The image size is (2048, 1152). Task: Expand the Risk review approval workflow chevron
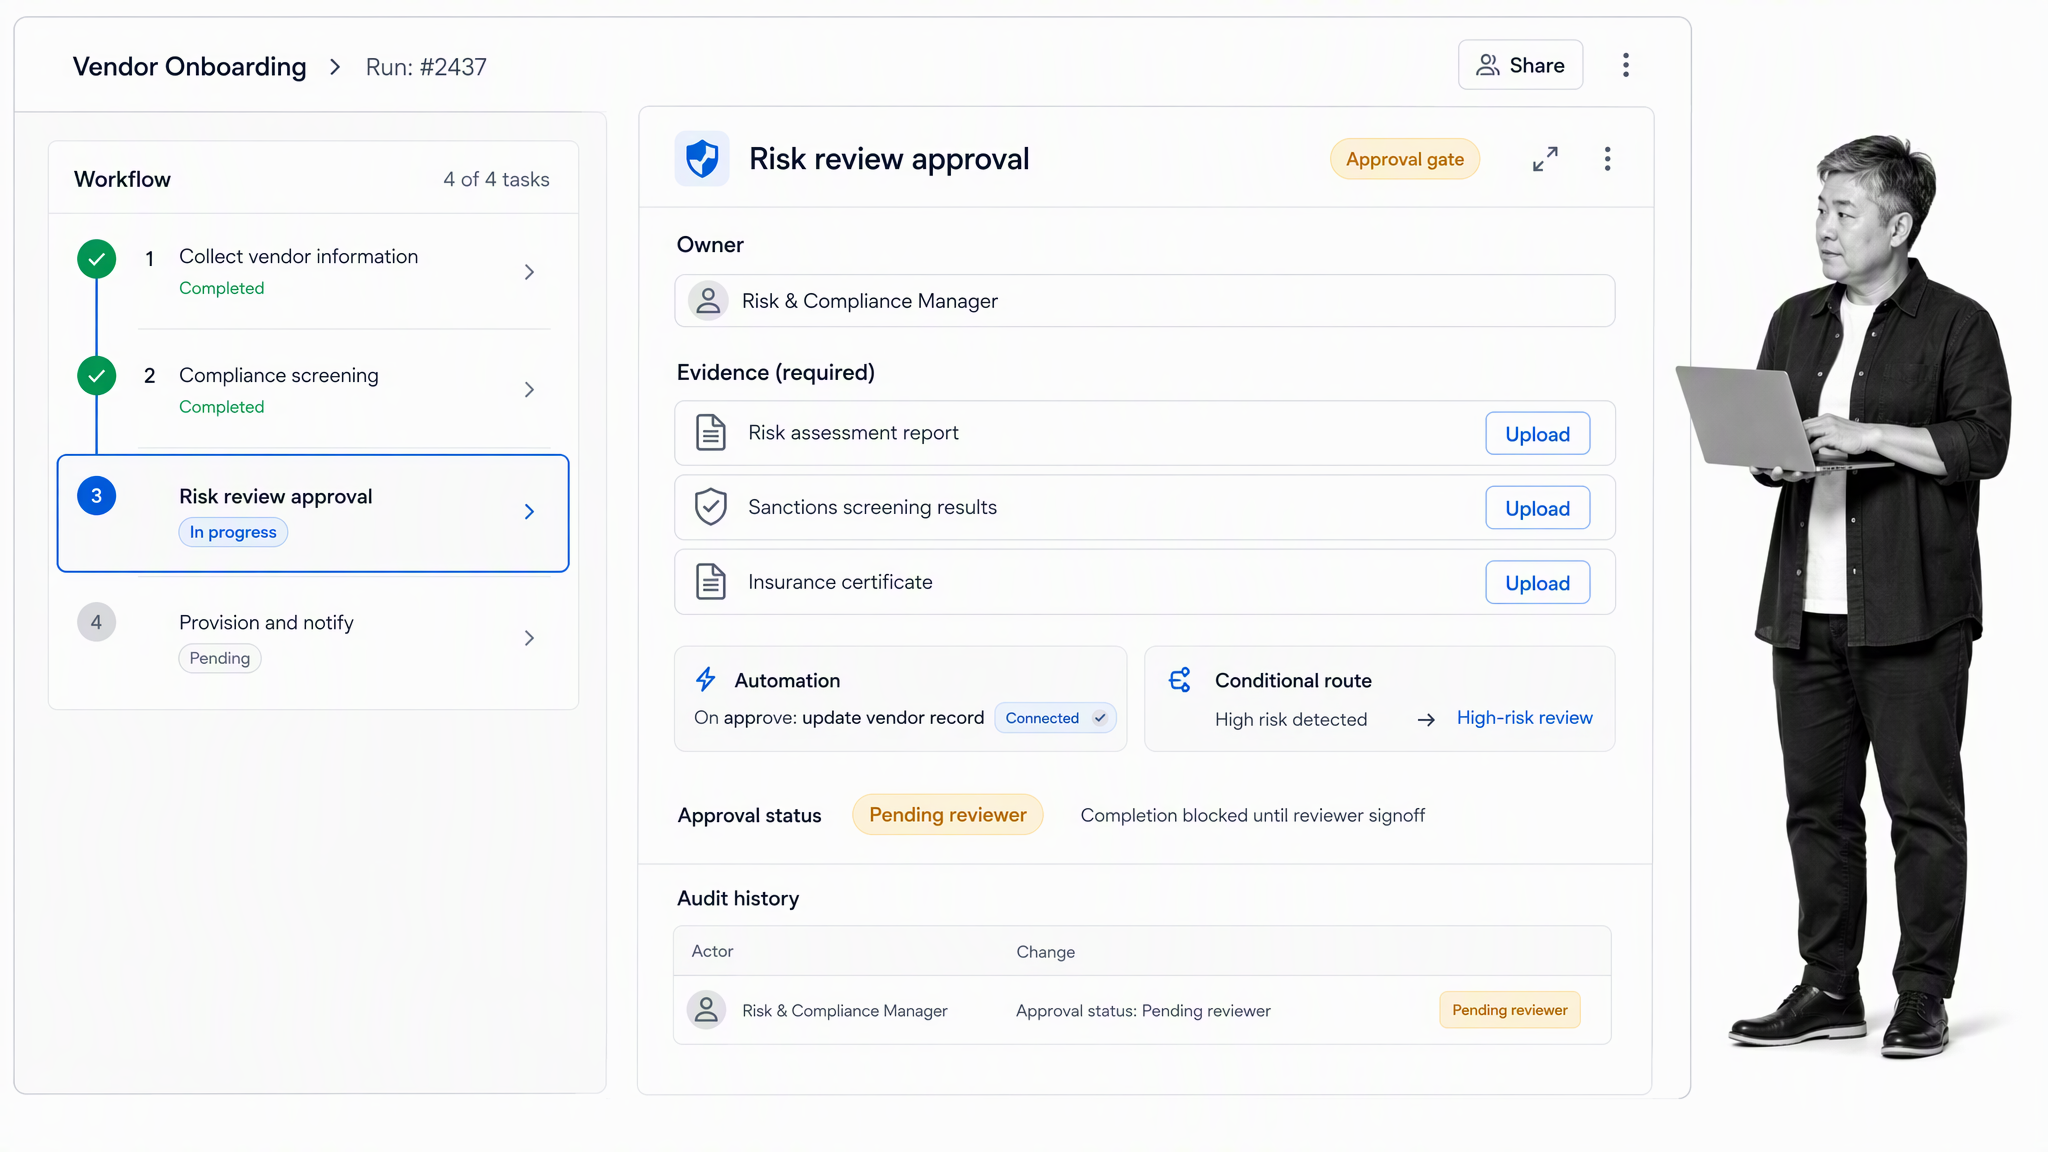click(x=529, y=512)
